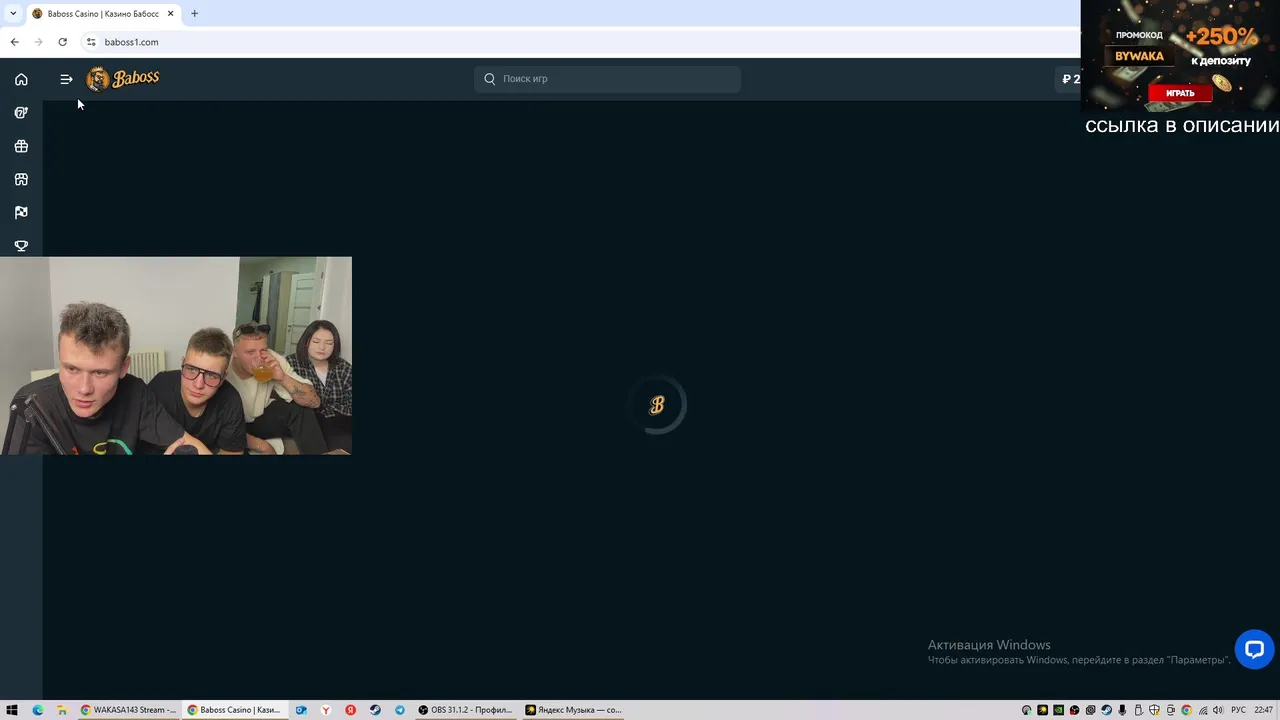Click the BYWAKA promo code label
The image size is (1280, 720).
coord(1140,56)
